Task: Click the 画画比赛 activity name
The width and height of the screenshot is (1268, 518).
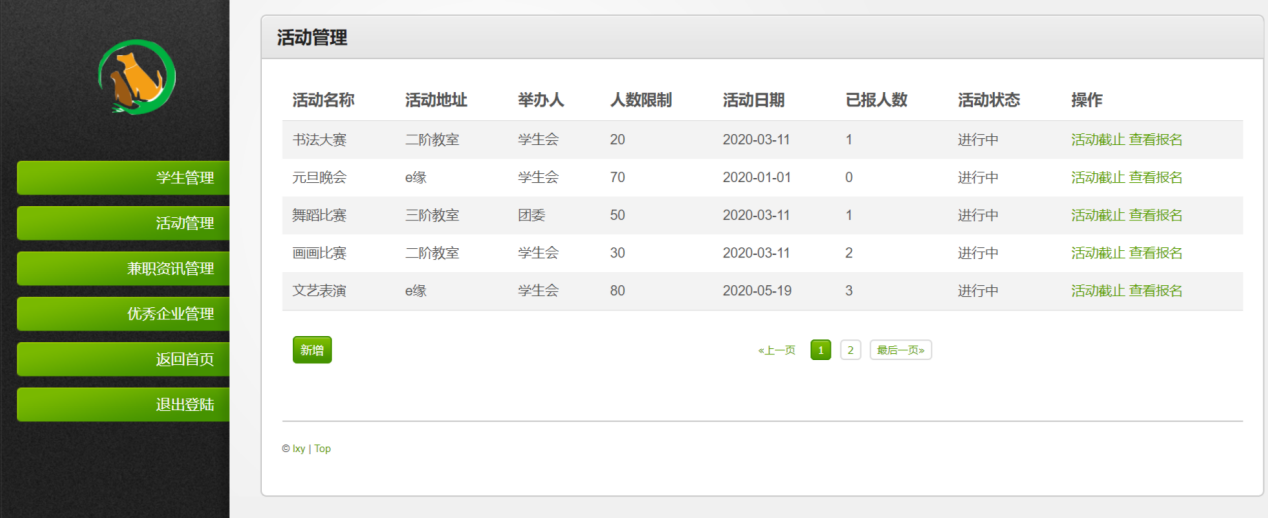Action: (x=319, y=253)
